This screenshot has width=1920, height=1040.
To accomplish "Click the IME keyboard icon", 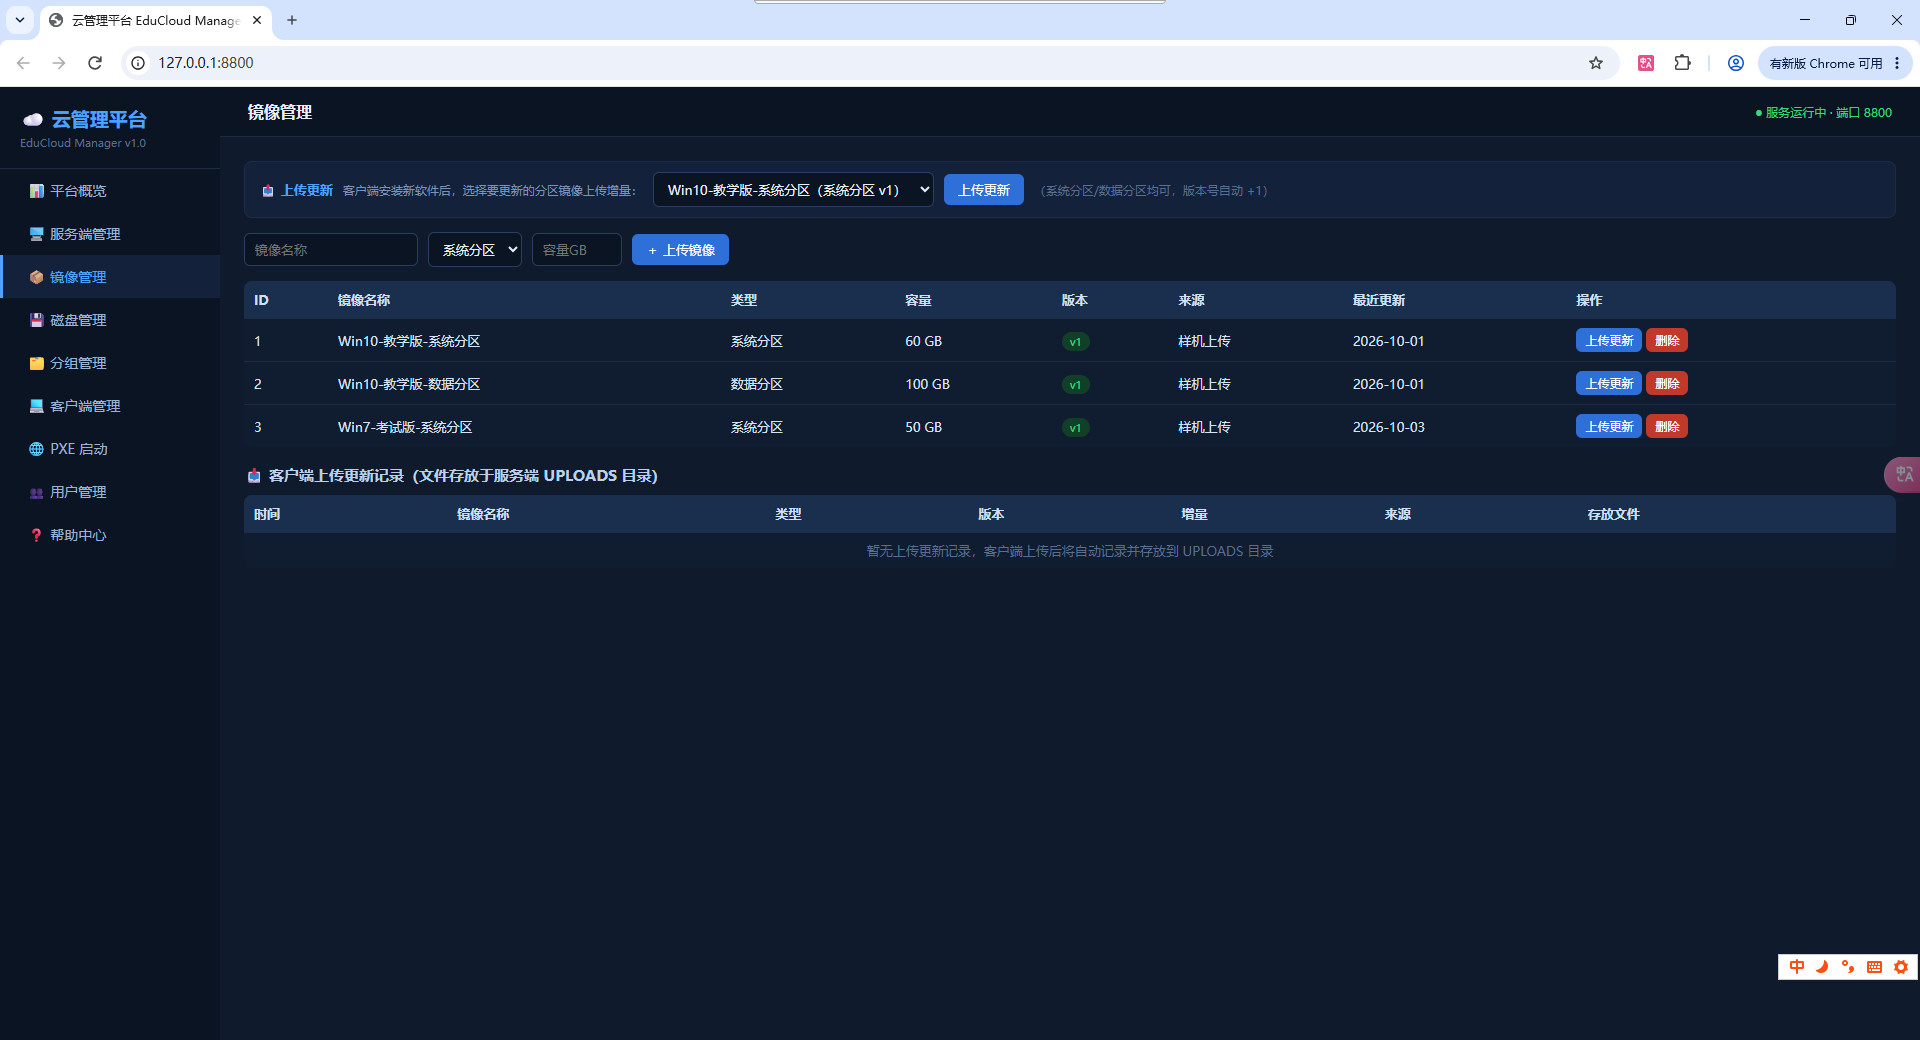I will [x=1874, y=967].
